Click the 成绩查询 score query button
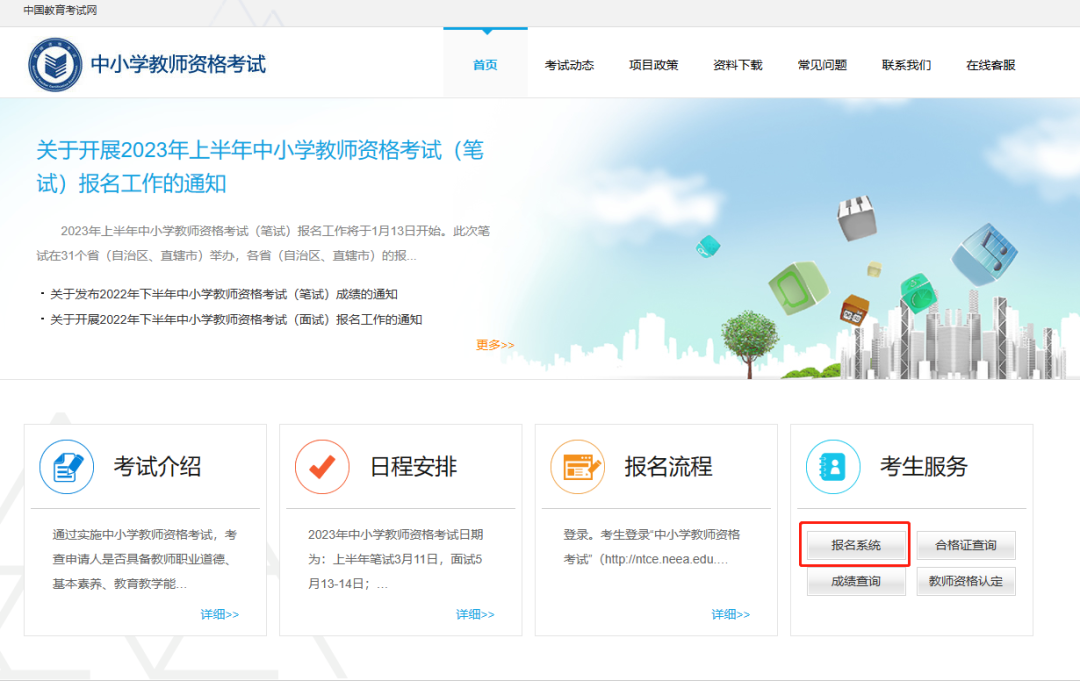The height and width of the screenshot is (681, 1080). click(855, 580)
